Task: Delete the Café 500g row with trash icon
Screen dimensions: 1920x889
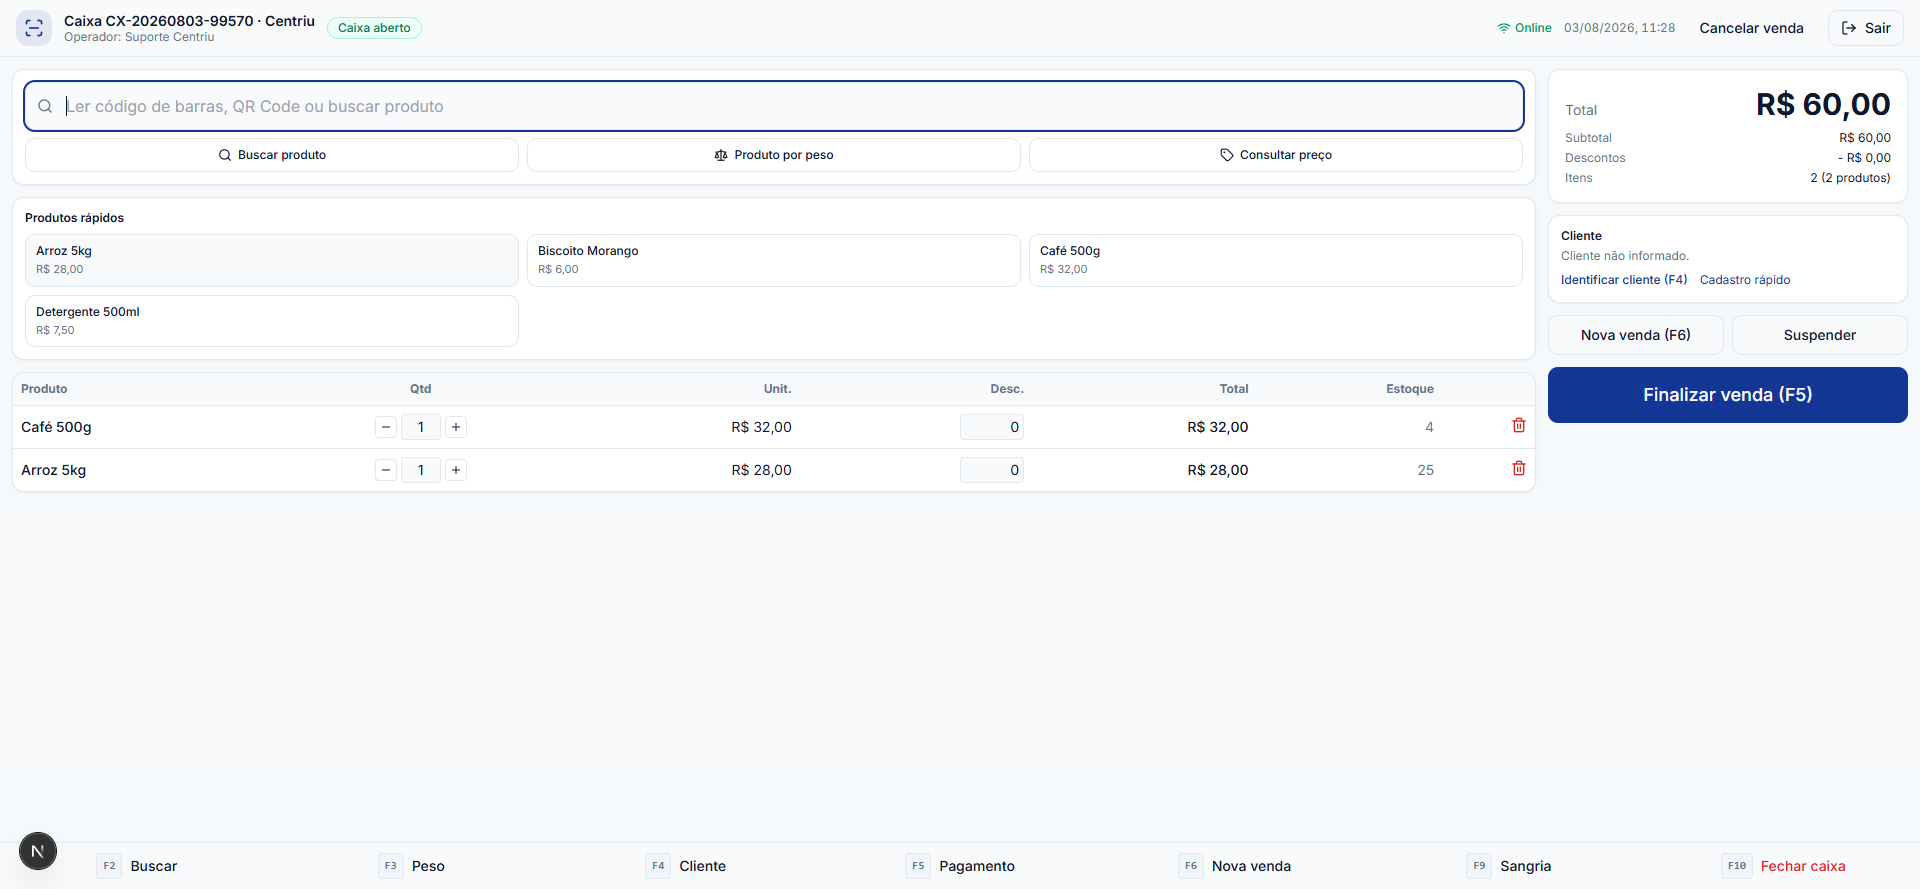Action: point(1518,426)
